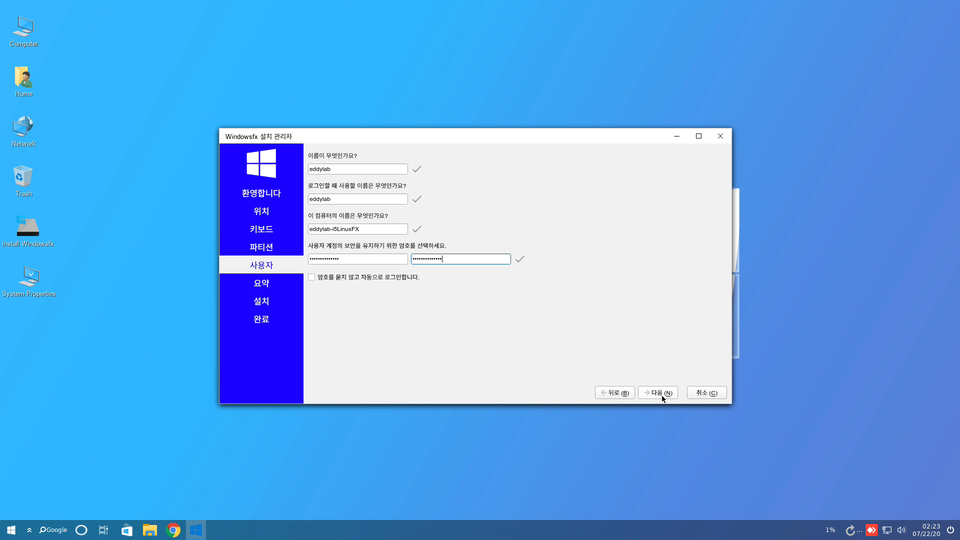Open Task View in the taskbar
This screenshot has width=960, height=540.
click(x=103, y=530)
